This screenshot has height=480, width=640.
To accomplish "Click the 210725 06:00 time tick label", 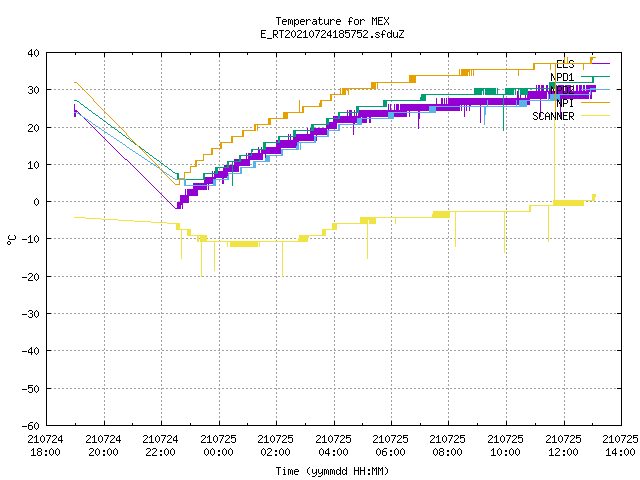I will tap(391, 446).
